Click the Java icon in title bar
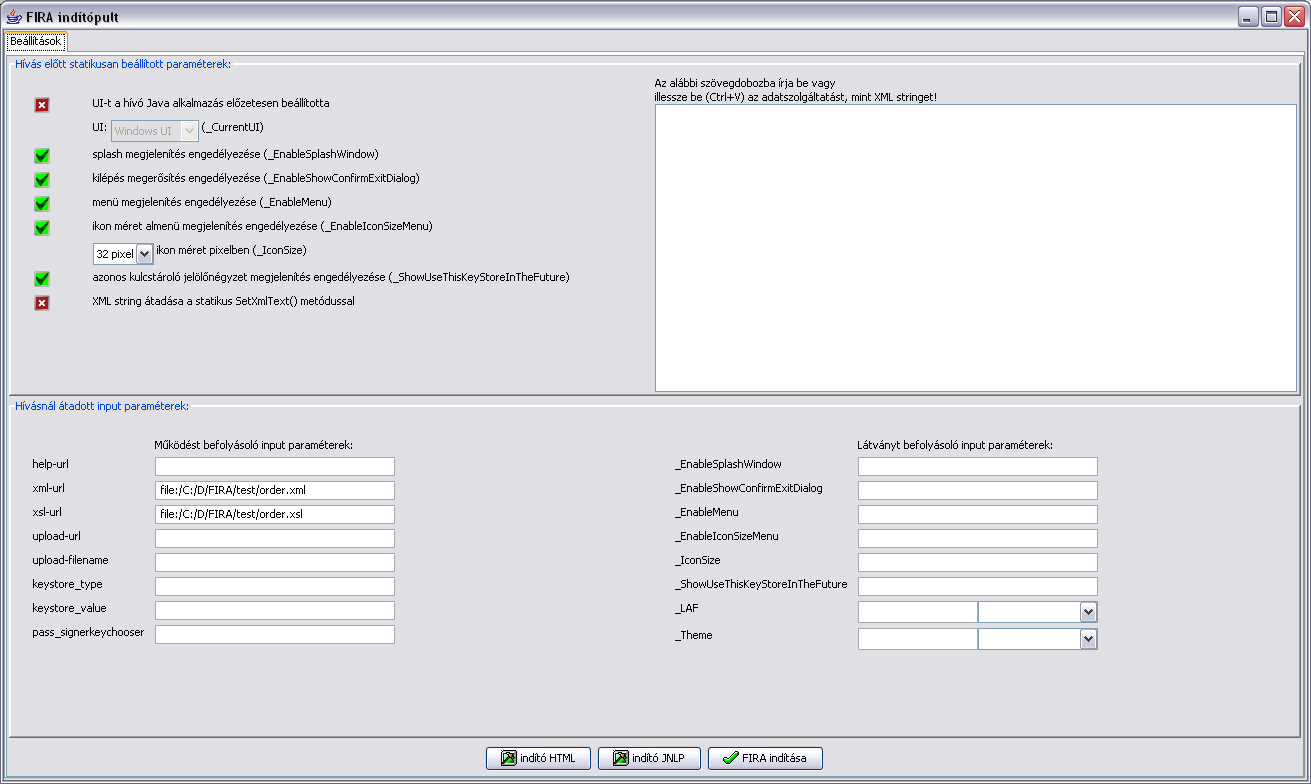Screen dimensions: 1311x784 [14, 17]
